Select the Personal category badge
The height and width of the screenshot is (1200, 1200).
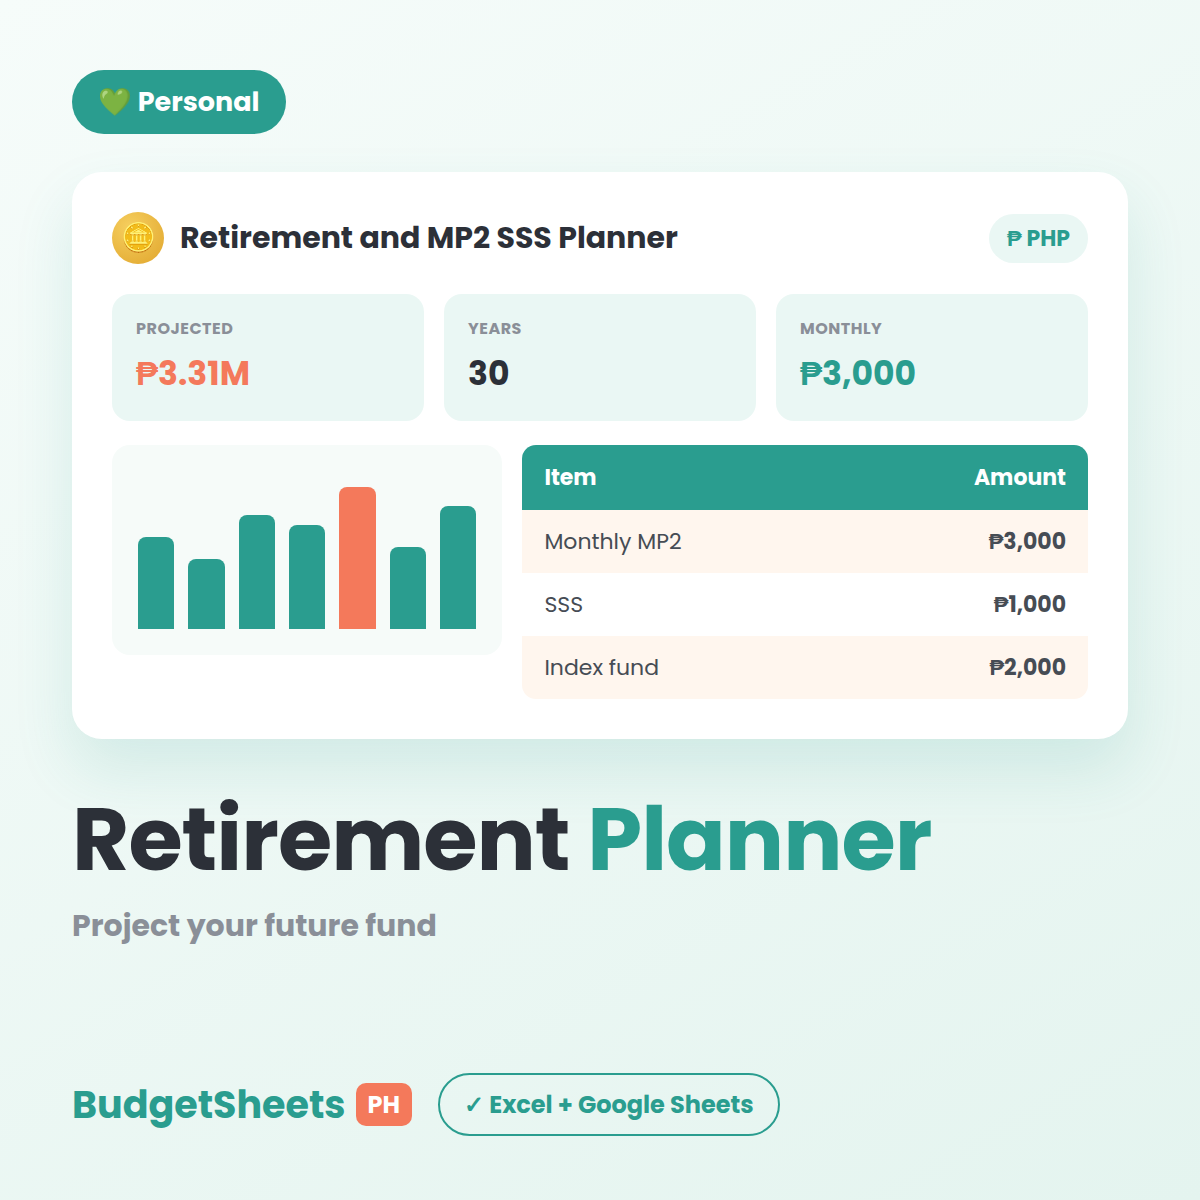coord(179,102)
